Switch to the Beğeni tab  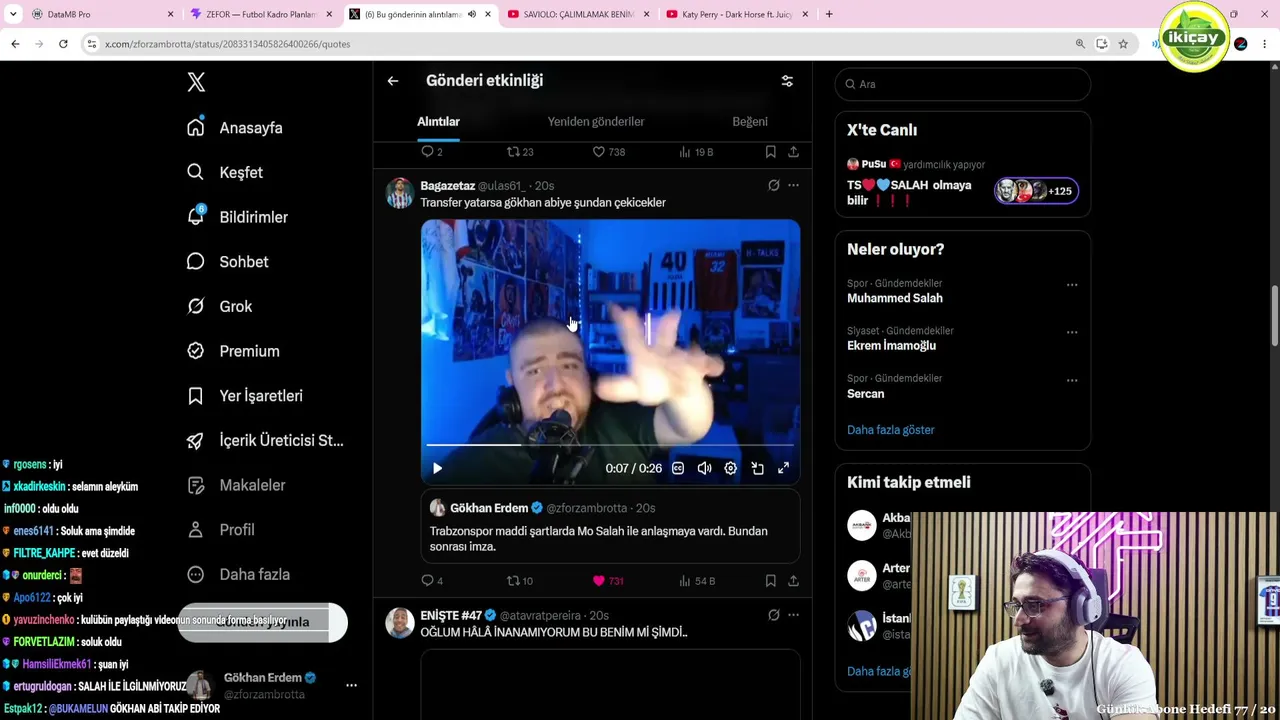pos(750,122)
